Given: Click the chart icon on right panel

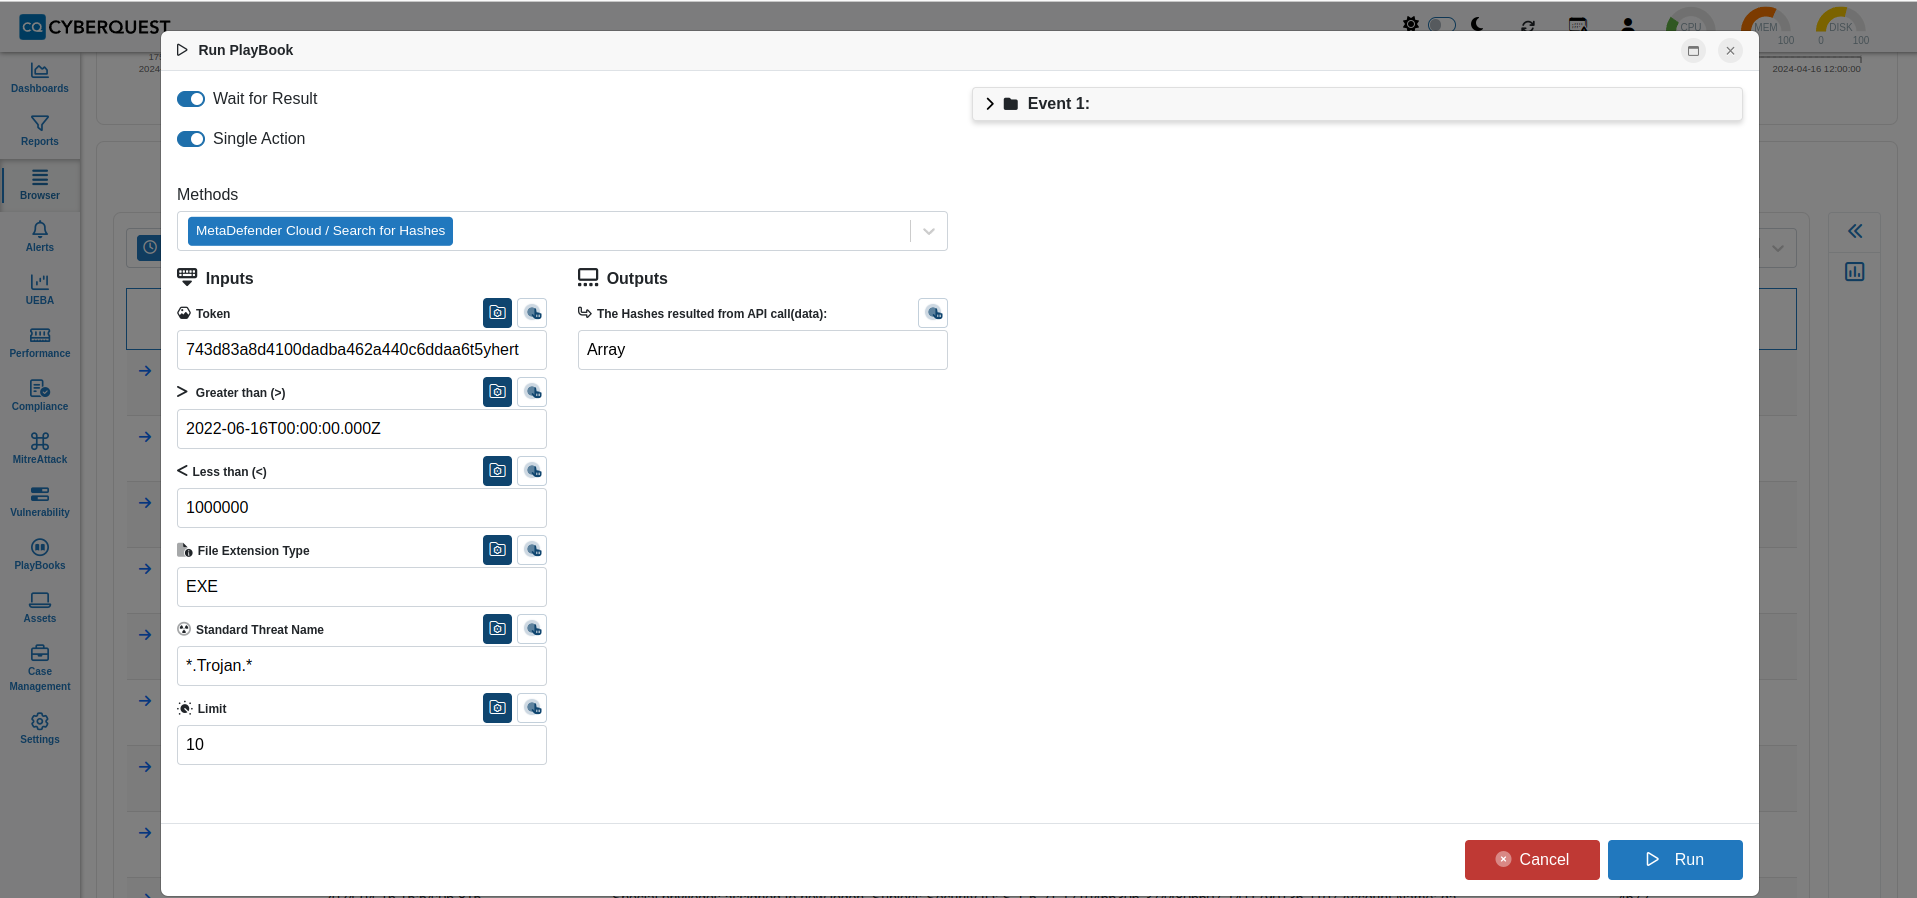Looking at the screenshot, I should [x=1855, y=272].
